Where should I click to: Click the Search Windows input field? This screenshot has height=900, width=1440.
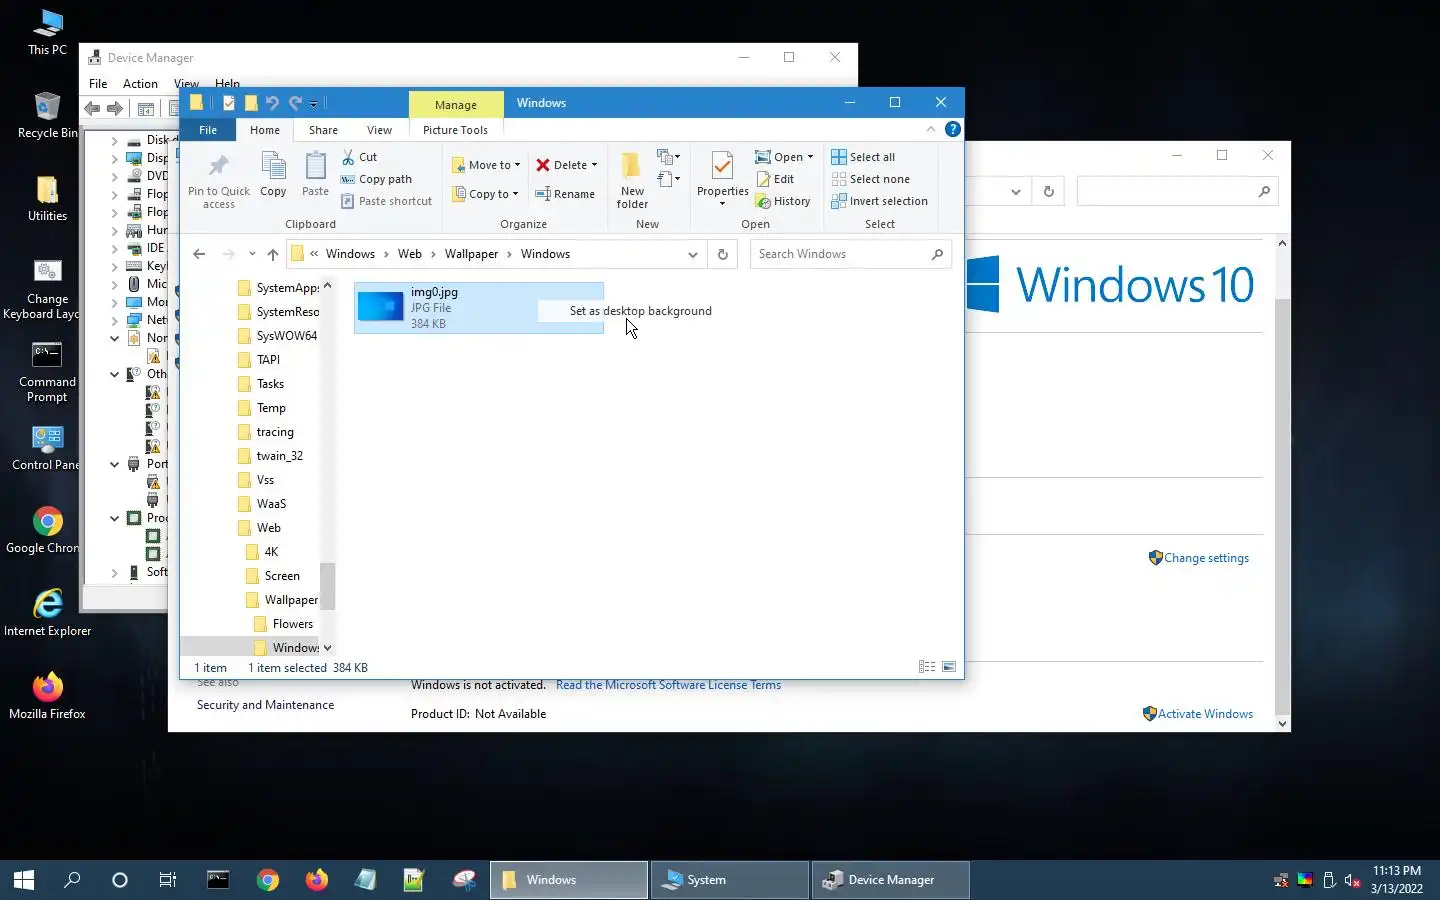pos(840,254)
